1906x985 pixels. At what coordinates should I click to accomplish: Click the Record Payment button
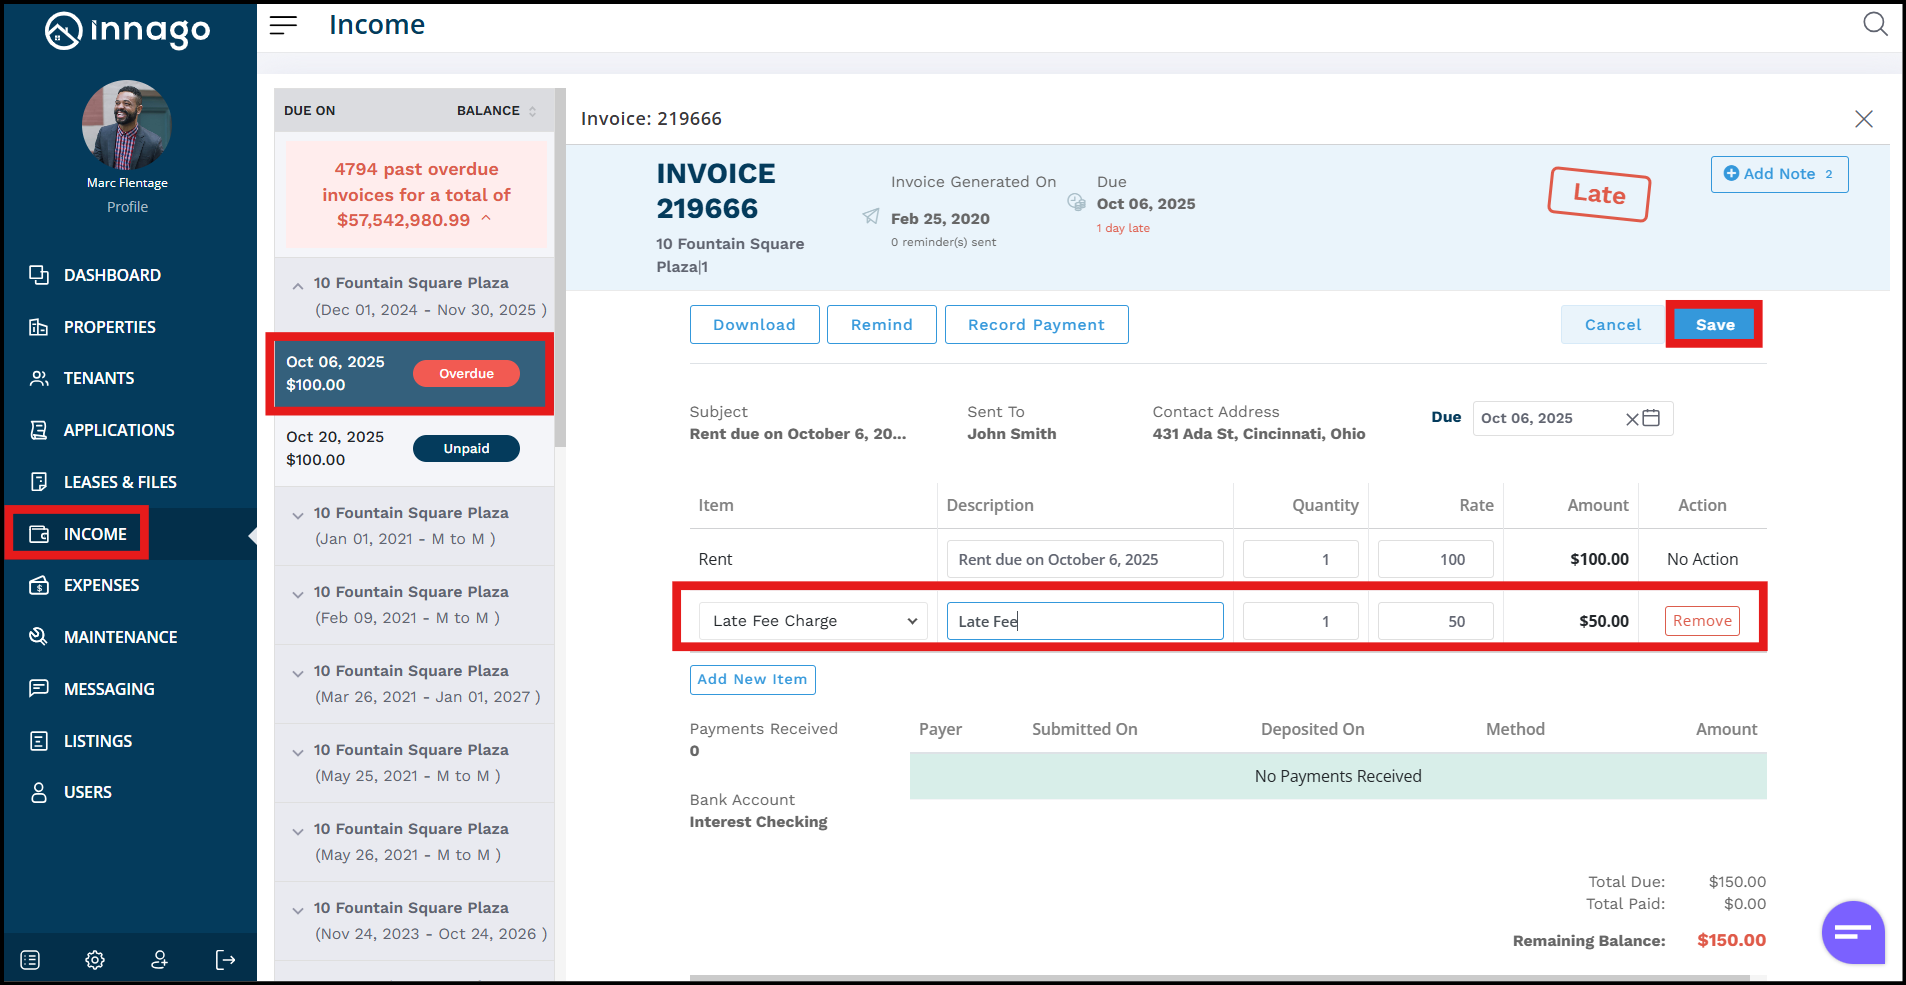coord(1036,325)
